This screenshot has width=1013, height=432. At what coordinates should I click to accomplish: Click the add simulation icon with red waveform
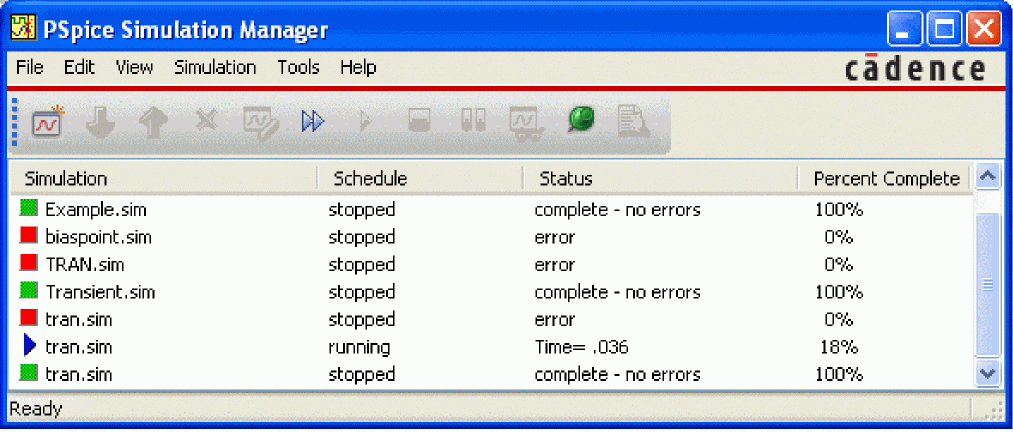pos(48,121)
